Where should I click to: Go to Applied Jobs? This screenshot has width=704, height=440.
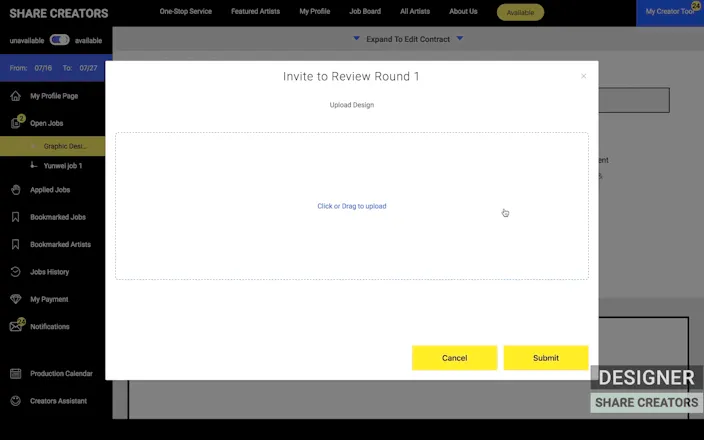[50, 190]
